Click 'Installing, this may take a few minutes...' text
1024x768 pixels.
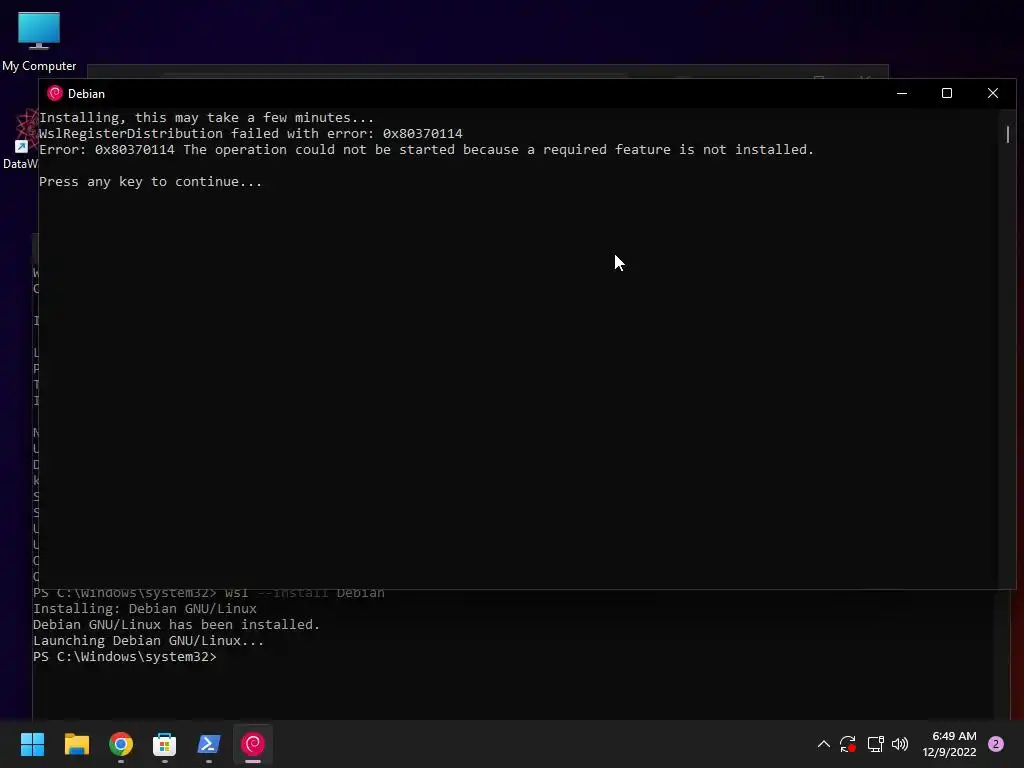tap(206, 118)
